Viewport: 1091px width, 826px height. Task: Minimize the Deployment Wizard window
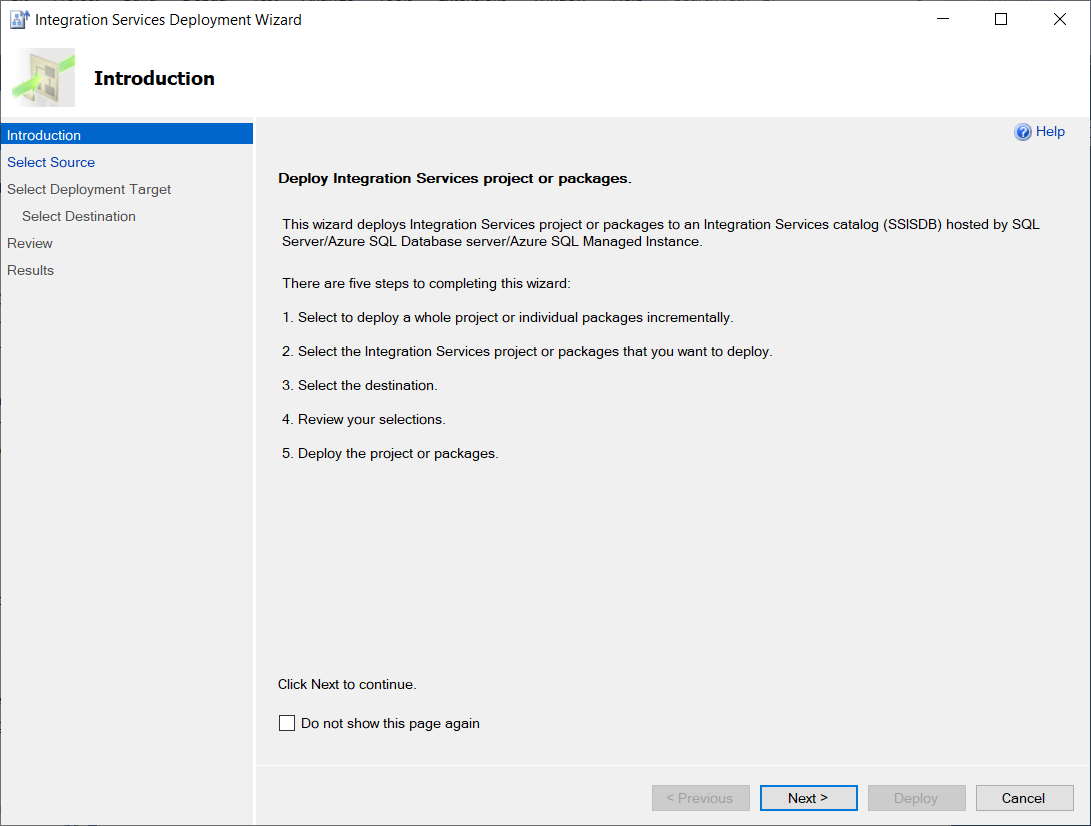point(943,19)
